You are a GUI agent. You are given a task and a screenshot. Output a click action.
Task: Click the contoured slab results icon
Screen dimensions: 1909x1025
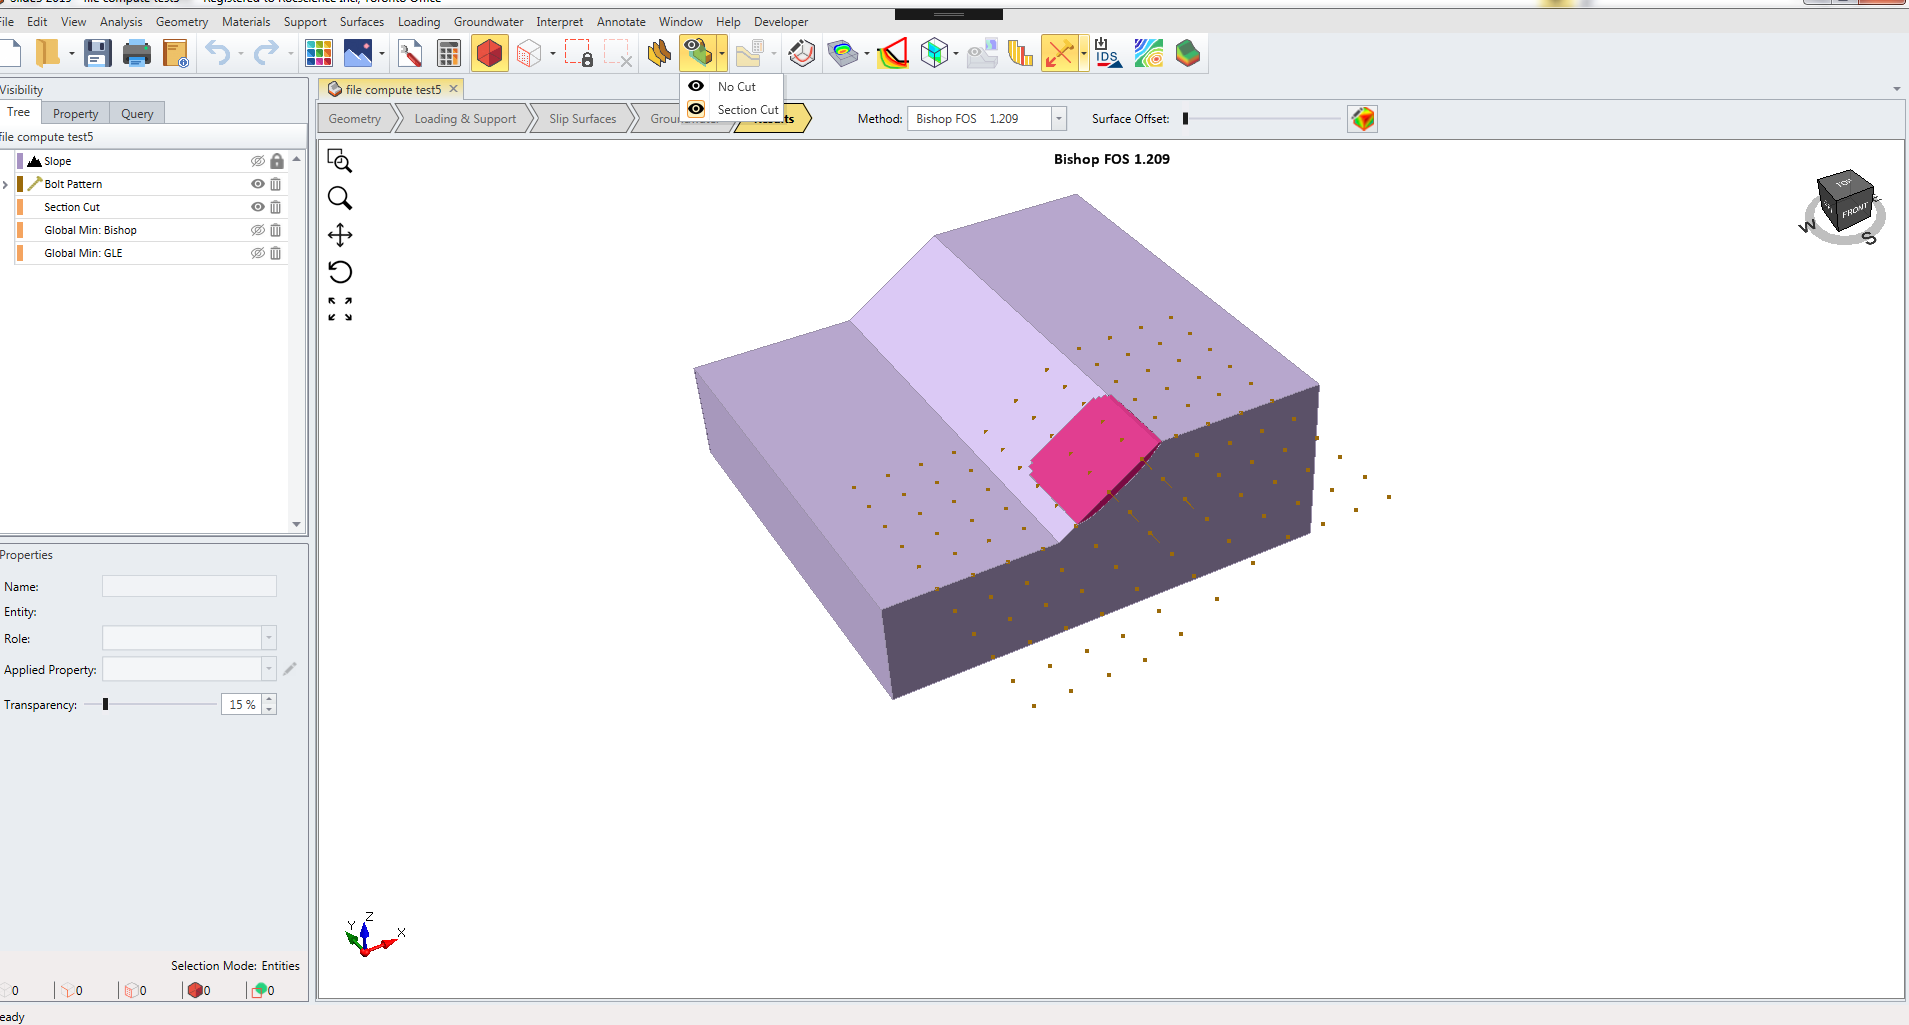[843, 53]
